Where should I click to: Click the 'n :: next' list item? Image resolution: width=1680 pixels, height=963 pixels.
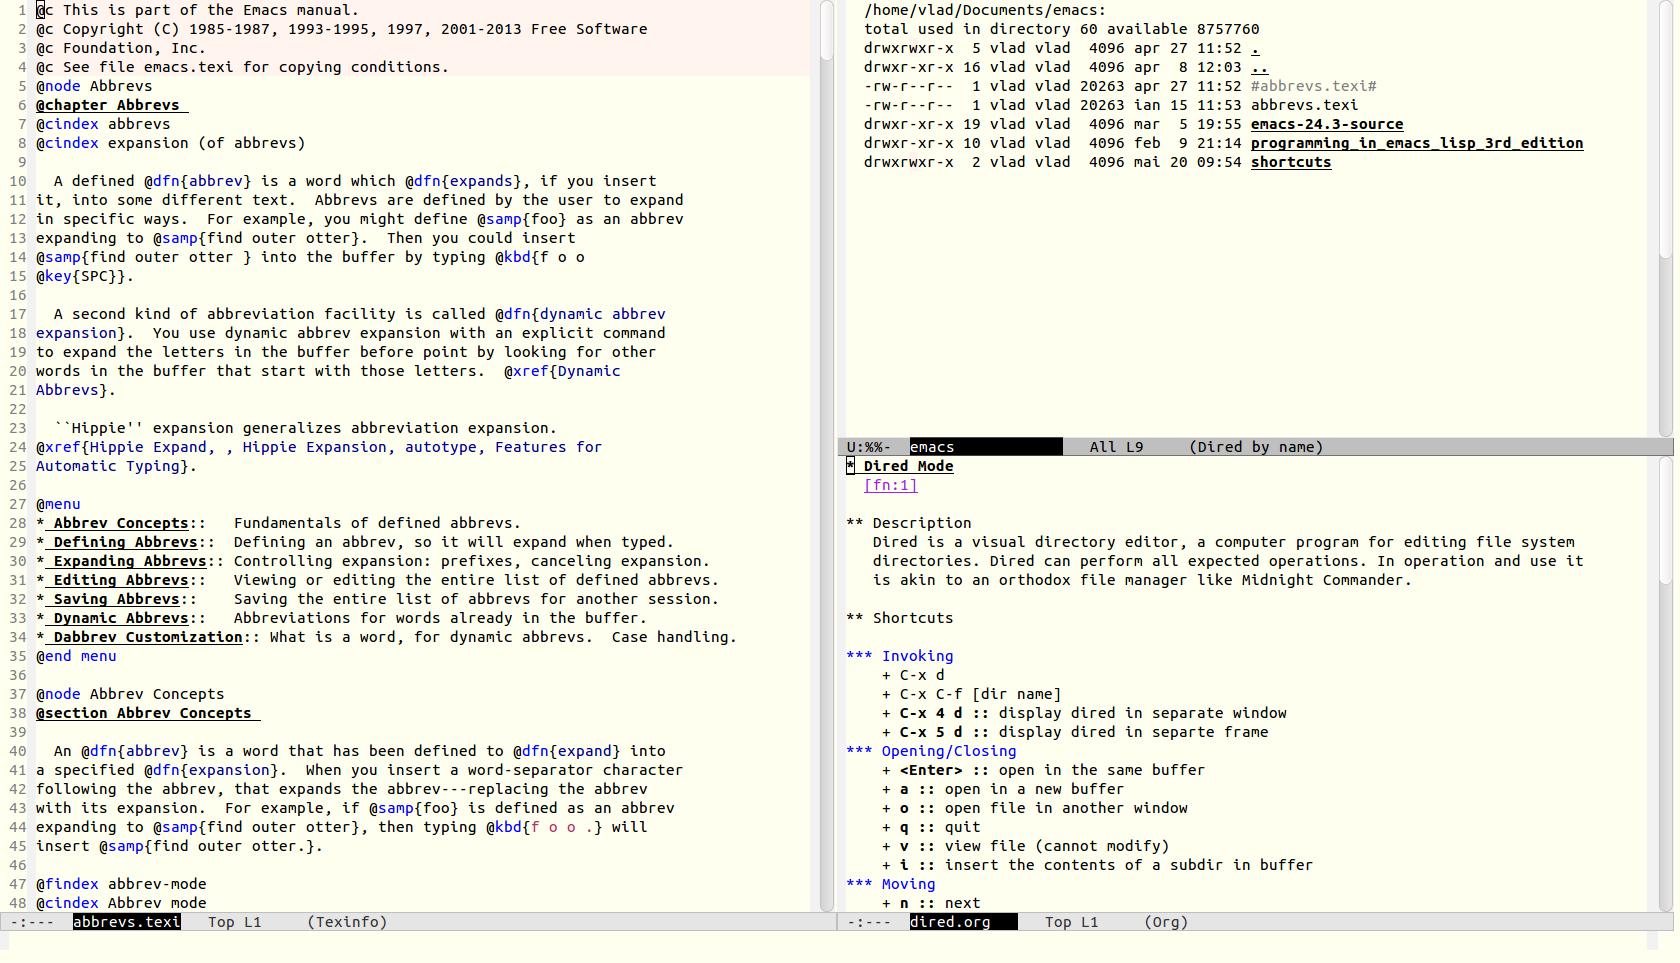(931, 903)
